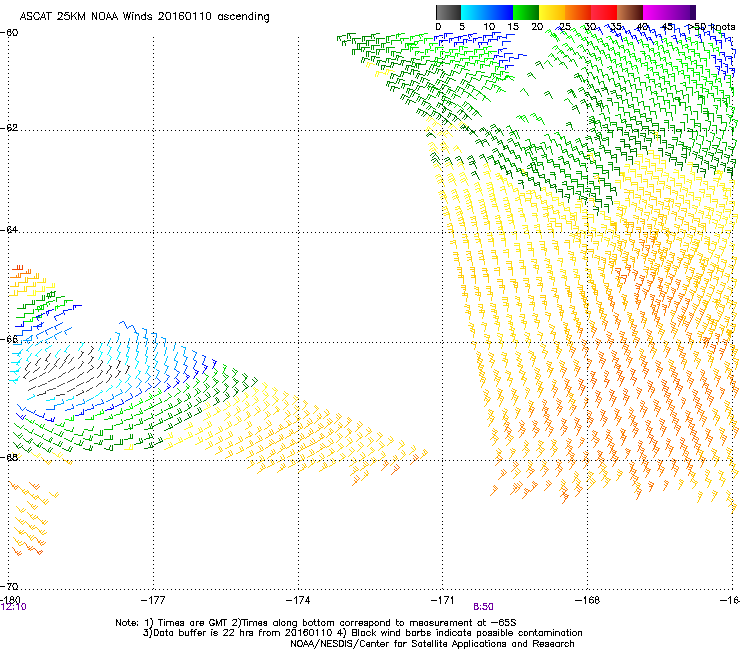Click the longitude label "-168"

pos(588,599)
